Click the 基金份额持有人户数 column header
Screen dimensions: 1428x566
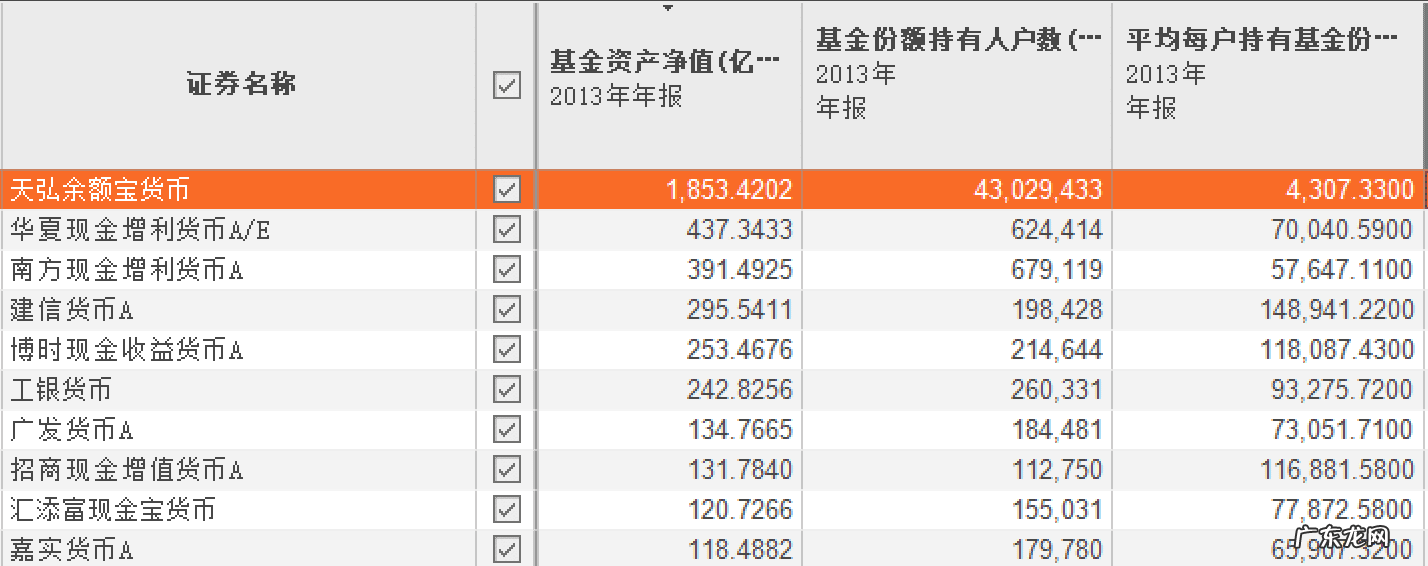tap(957, 85)
